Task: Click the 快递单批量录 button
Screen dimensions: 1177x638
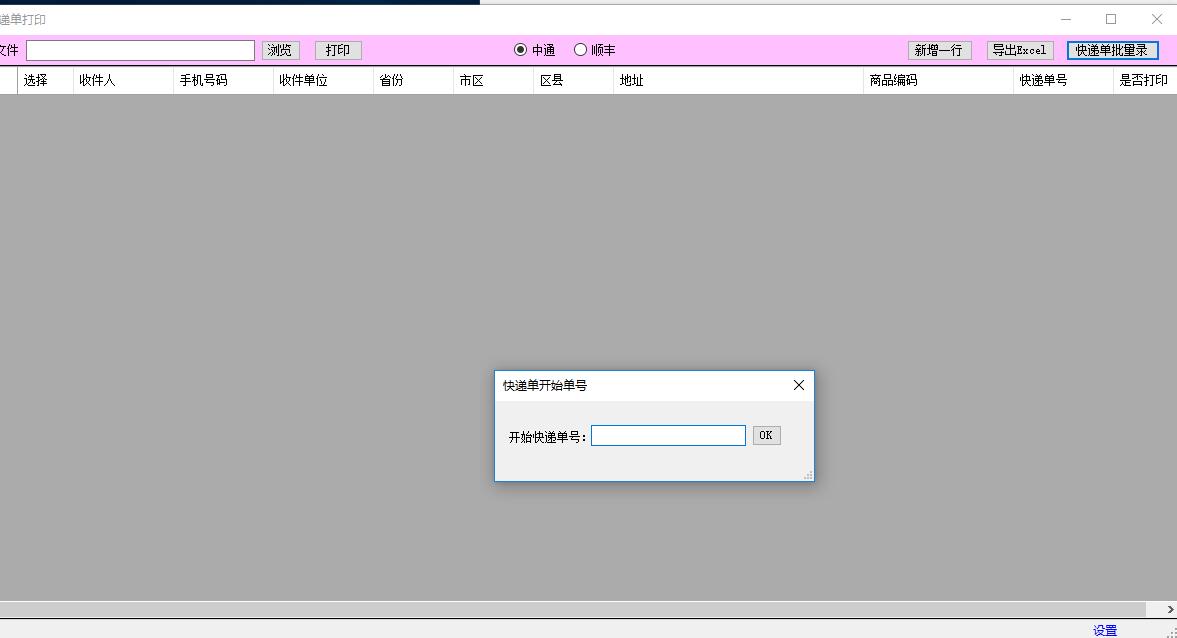Action: (x=1112, y=50)
